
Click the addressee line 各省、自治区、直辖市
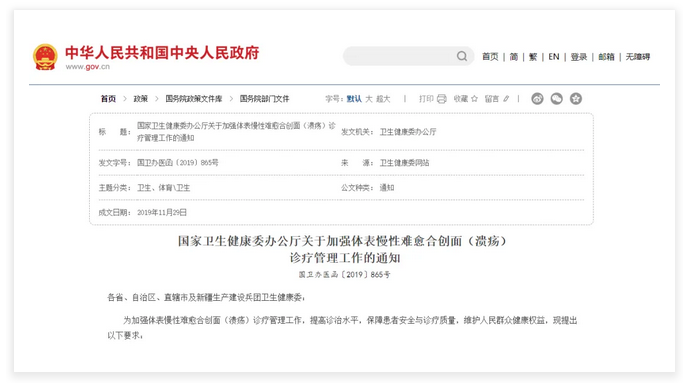[206, 297]
